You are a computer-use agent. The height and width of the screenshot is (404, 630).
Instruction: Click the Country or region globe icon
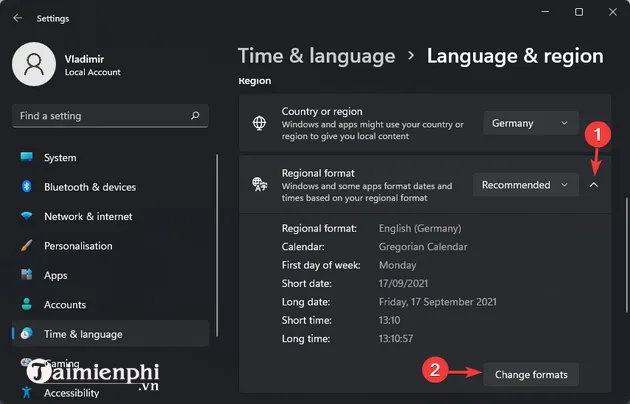260,124
